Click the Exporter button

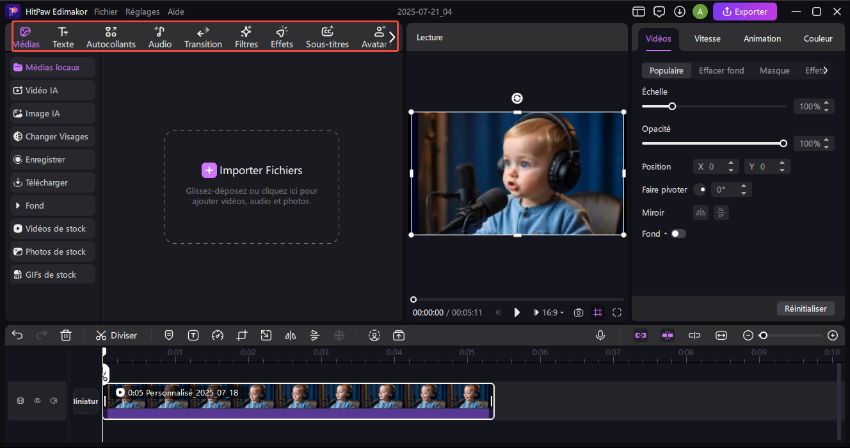click(745, 11)
